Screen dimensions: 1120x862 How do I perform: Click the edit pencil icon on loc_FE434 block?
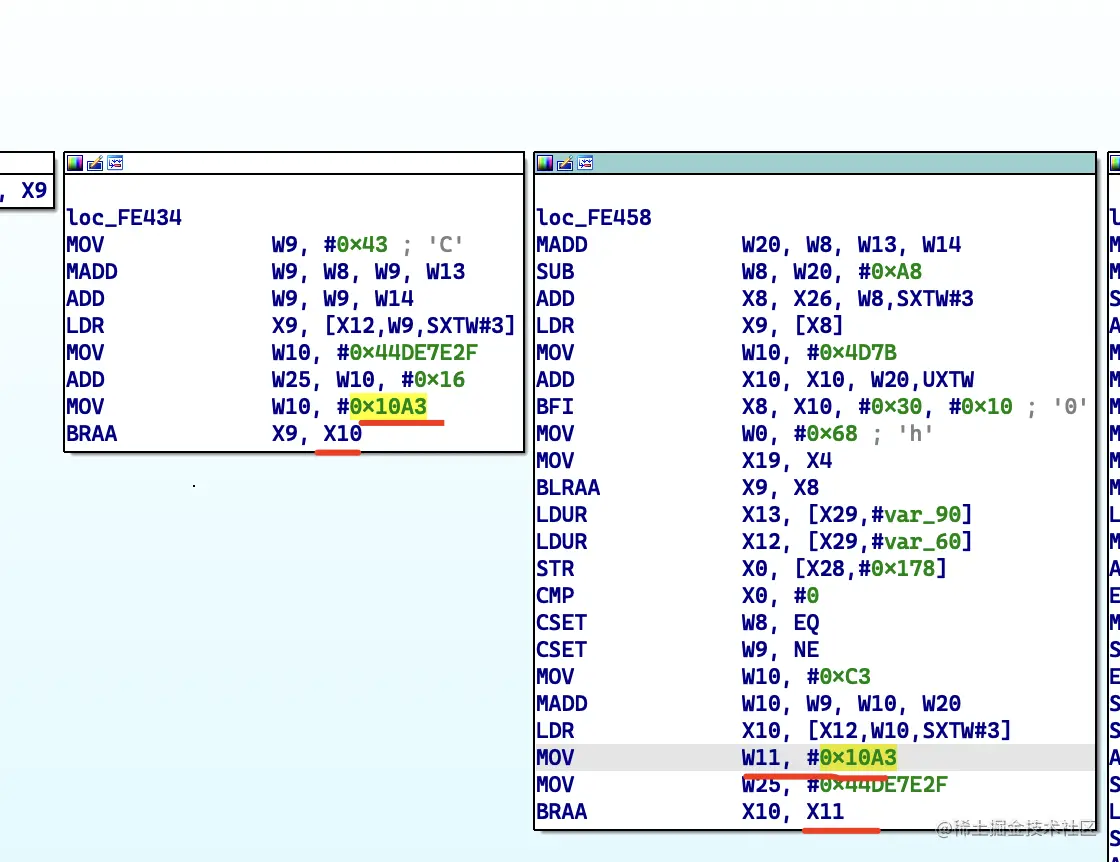coord(95,164)
